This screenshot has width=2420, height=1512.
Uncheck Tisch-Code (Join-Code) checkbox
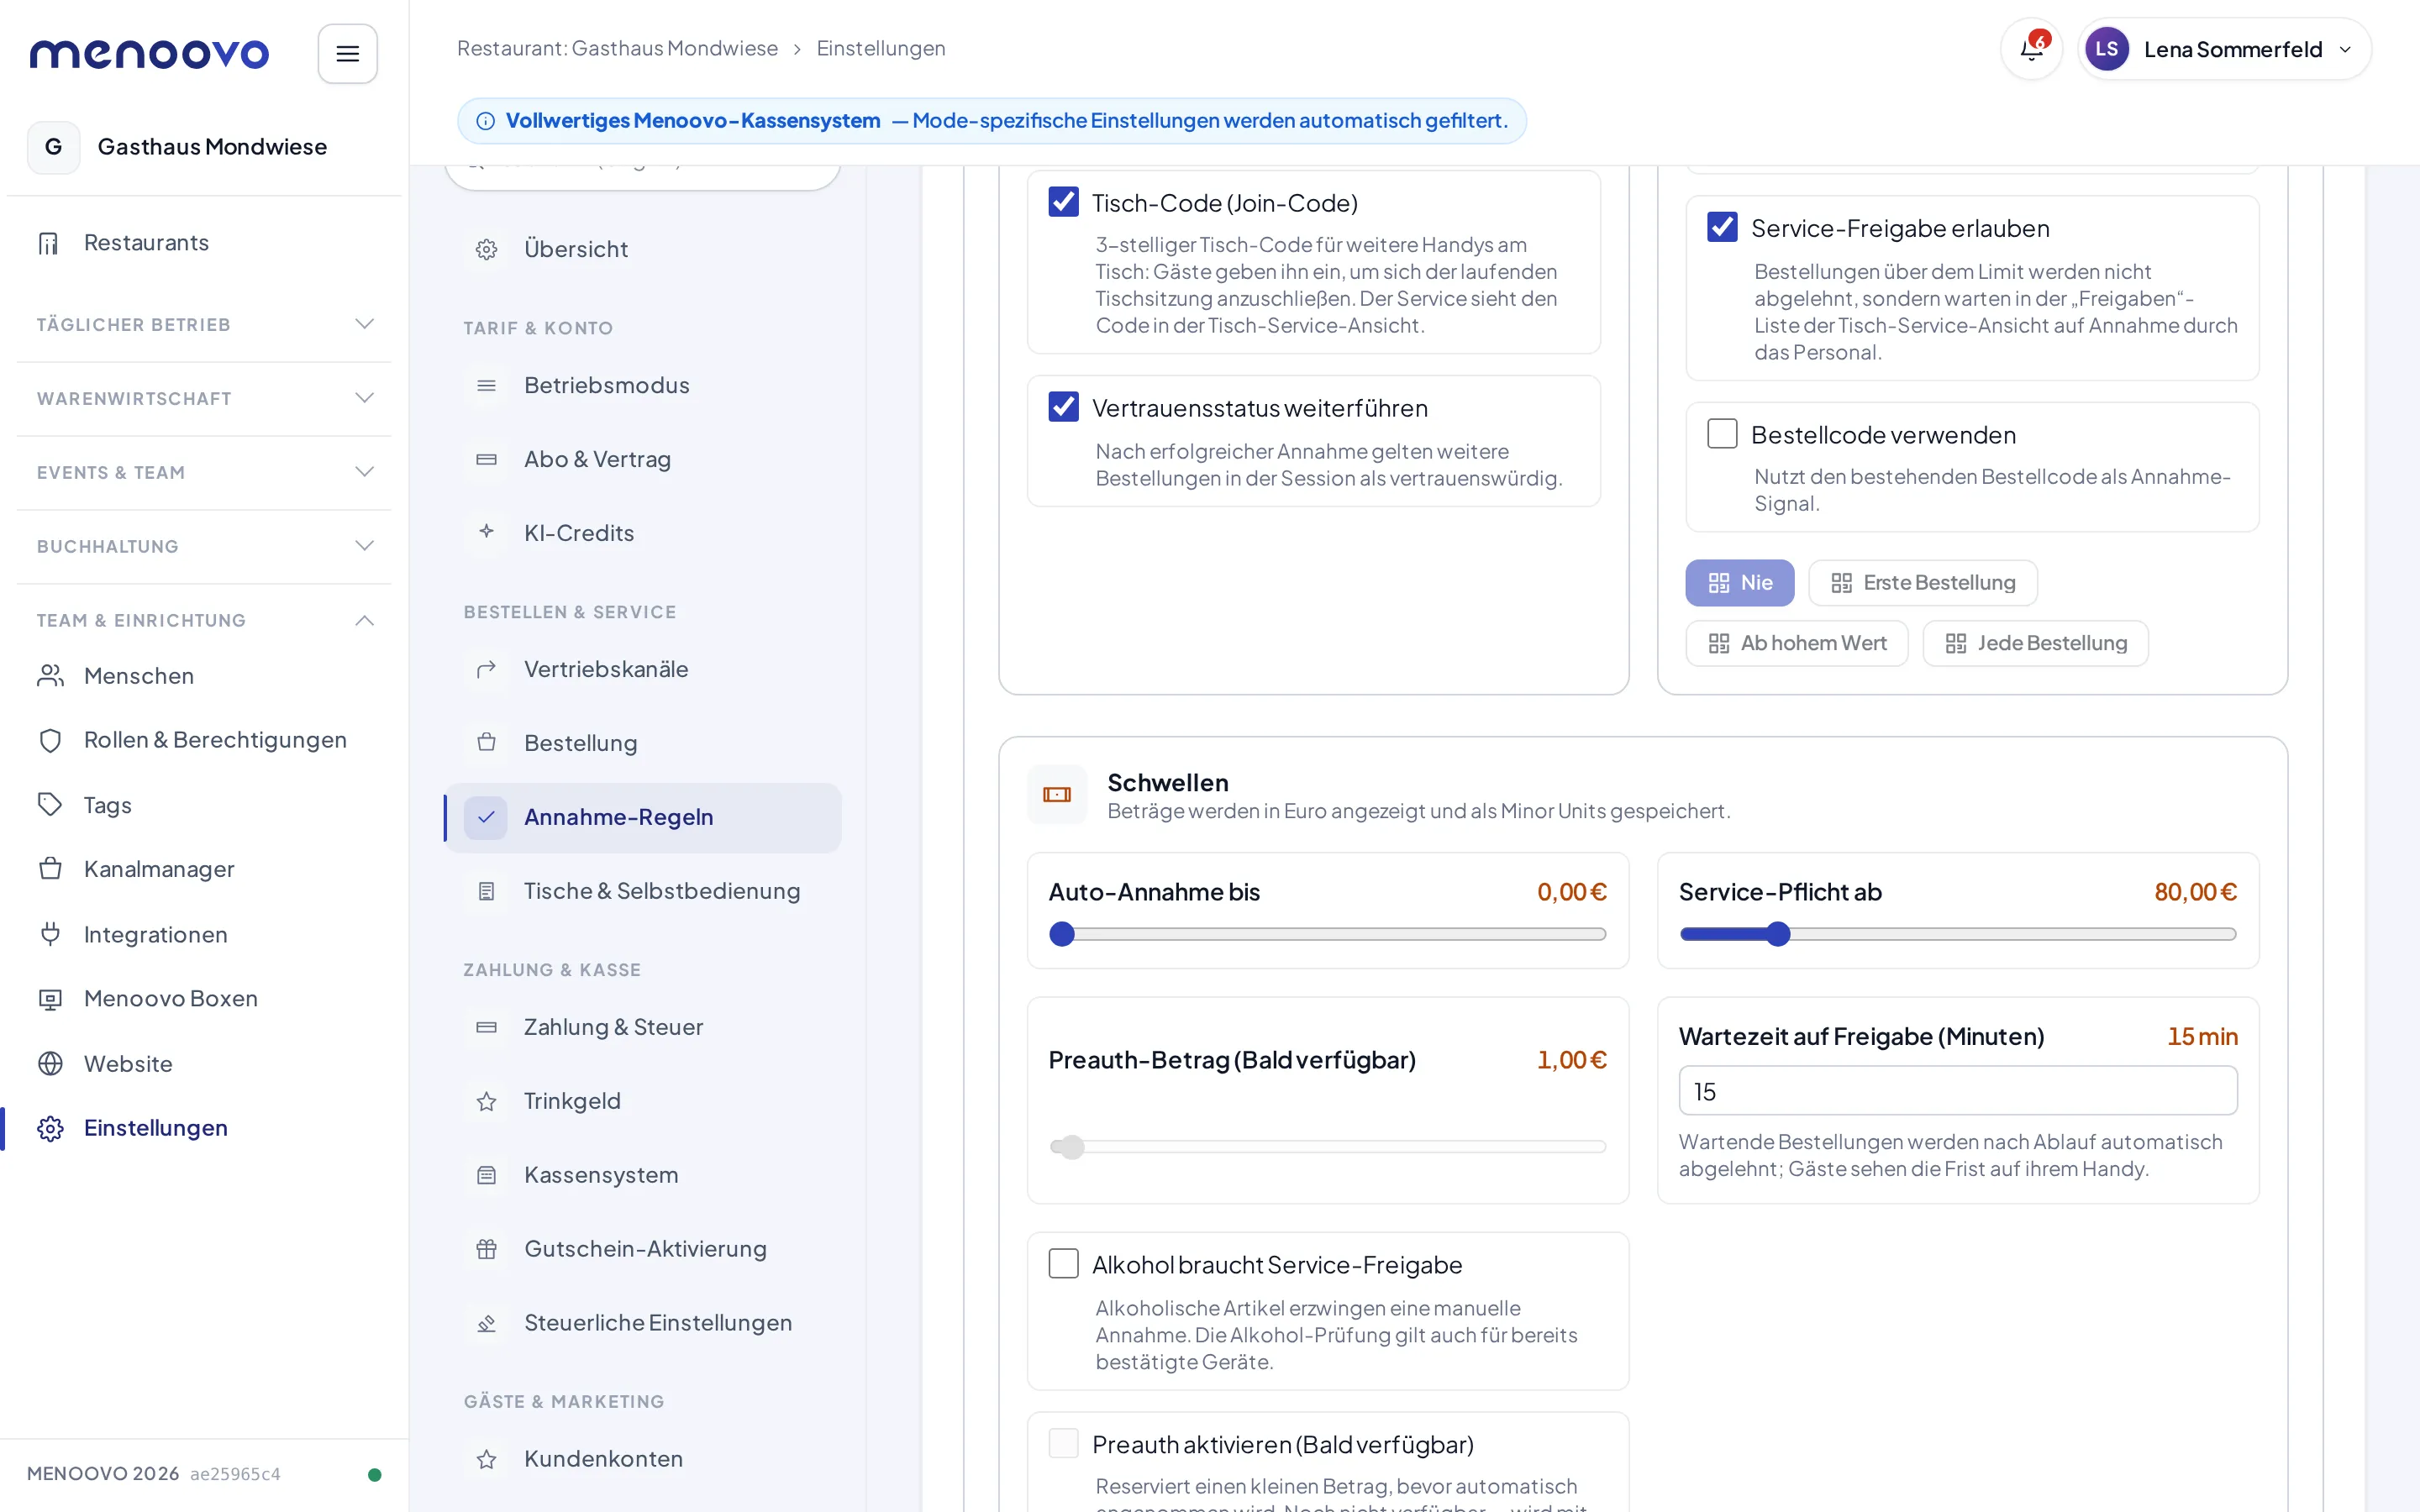tap(1063, 202)
